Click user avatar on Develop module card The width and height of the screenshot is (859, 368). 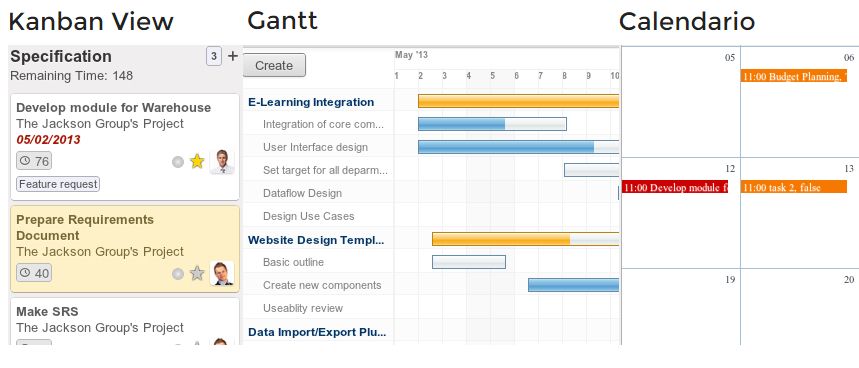[222, 162]
